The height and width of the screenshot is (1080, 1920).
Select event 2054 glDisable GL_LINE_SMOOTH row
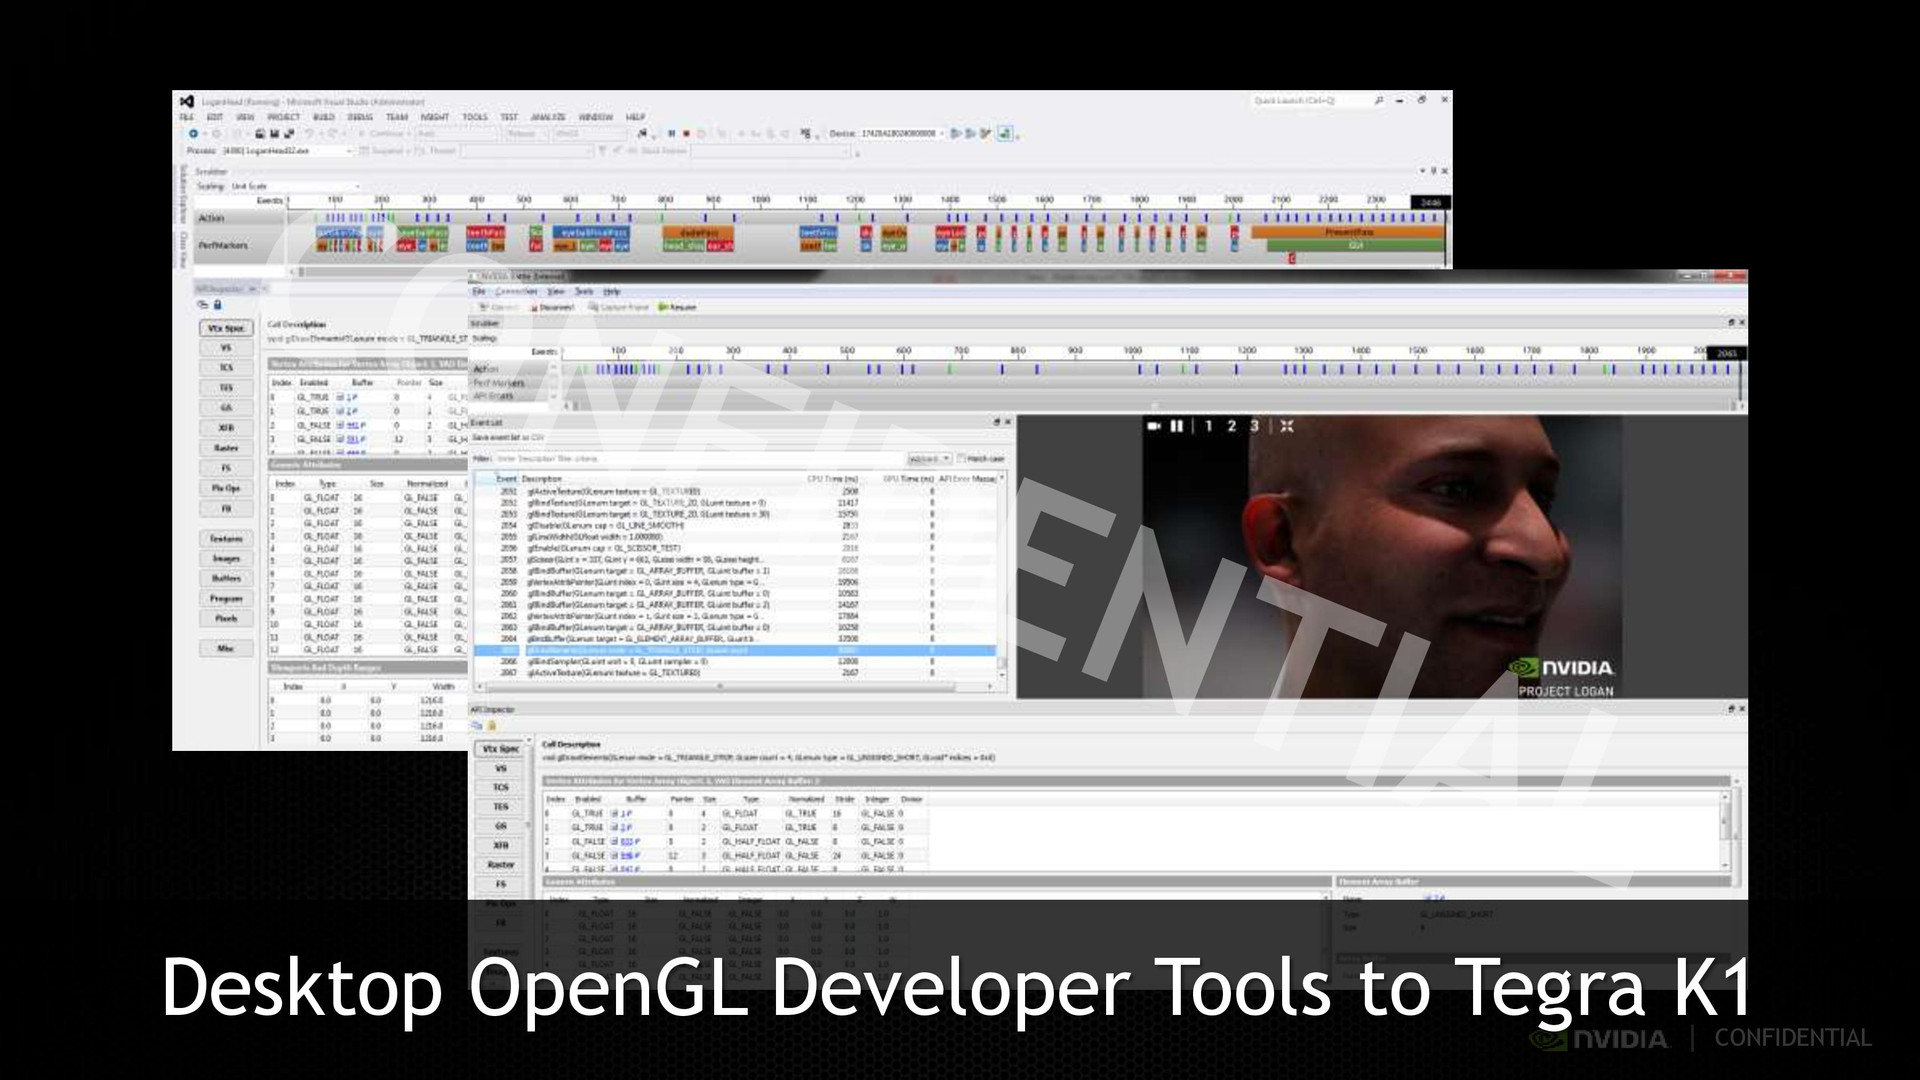[x=734, y=525]
